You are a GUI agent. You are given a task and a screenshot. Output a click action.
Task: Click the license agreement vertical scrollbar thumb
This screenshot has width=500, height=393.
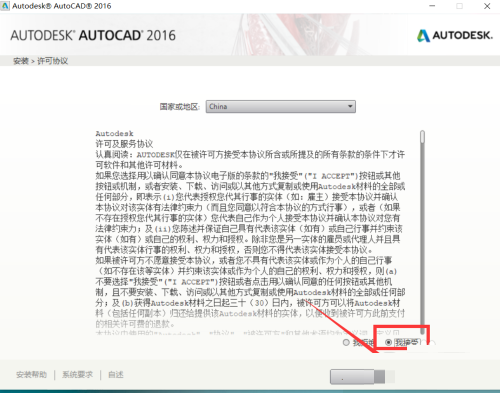point(422,137)
